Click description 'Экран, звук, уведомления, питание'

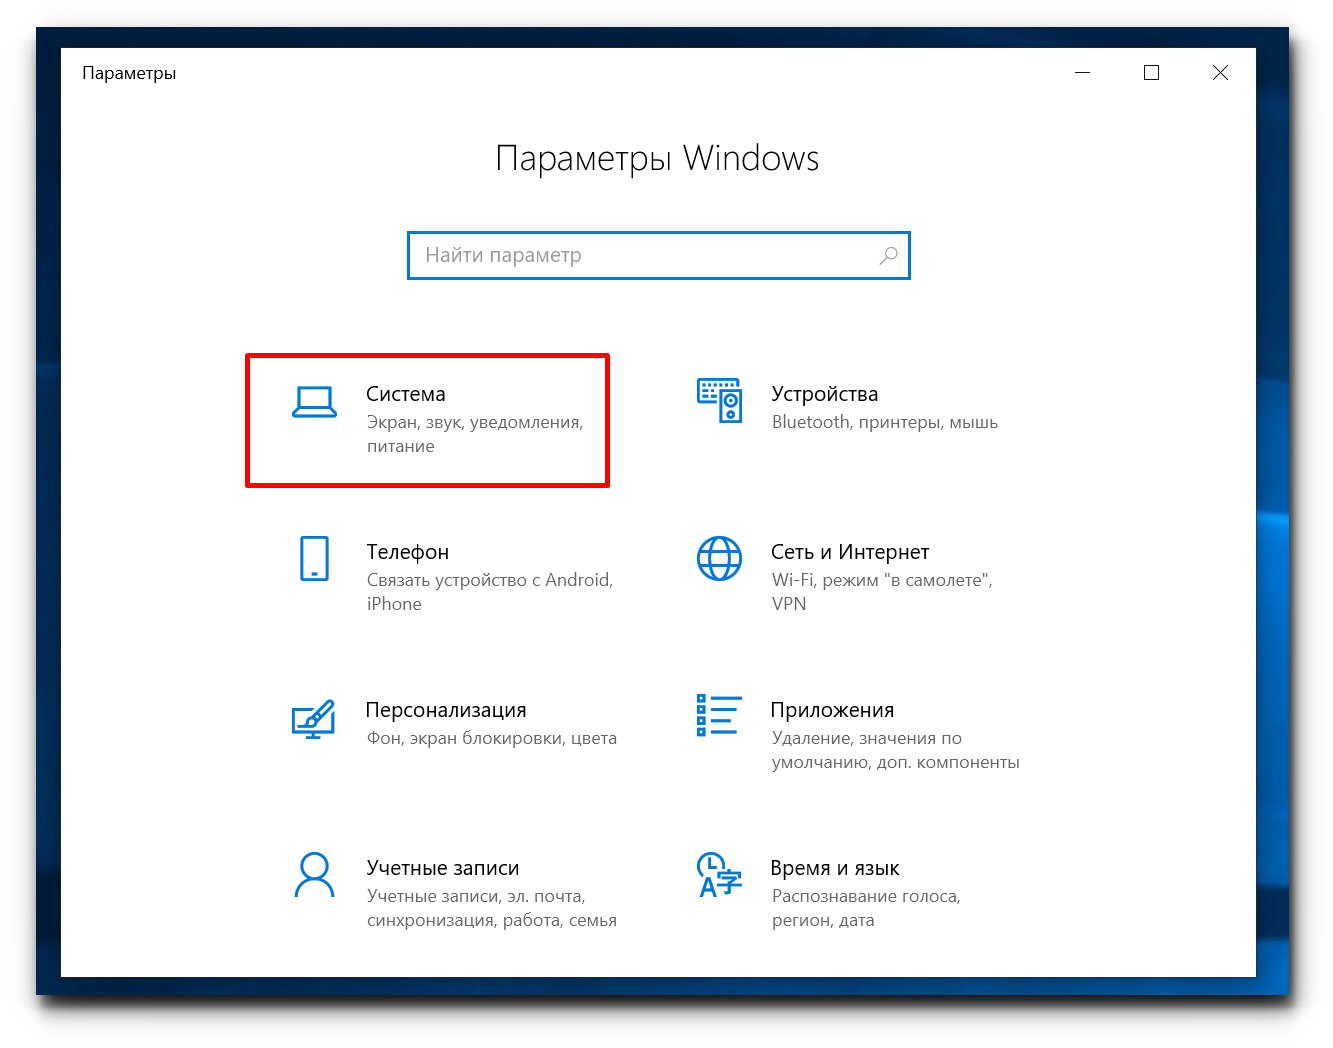pyautogui.click(x=475, y=434)
